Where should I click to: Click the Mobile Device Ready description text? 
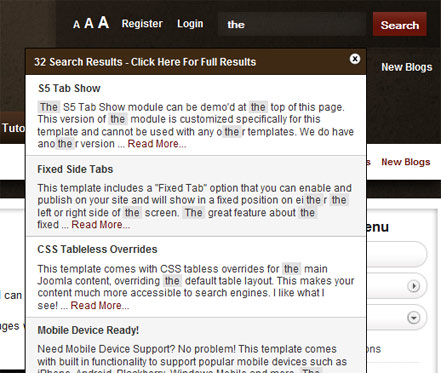192,358
